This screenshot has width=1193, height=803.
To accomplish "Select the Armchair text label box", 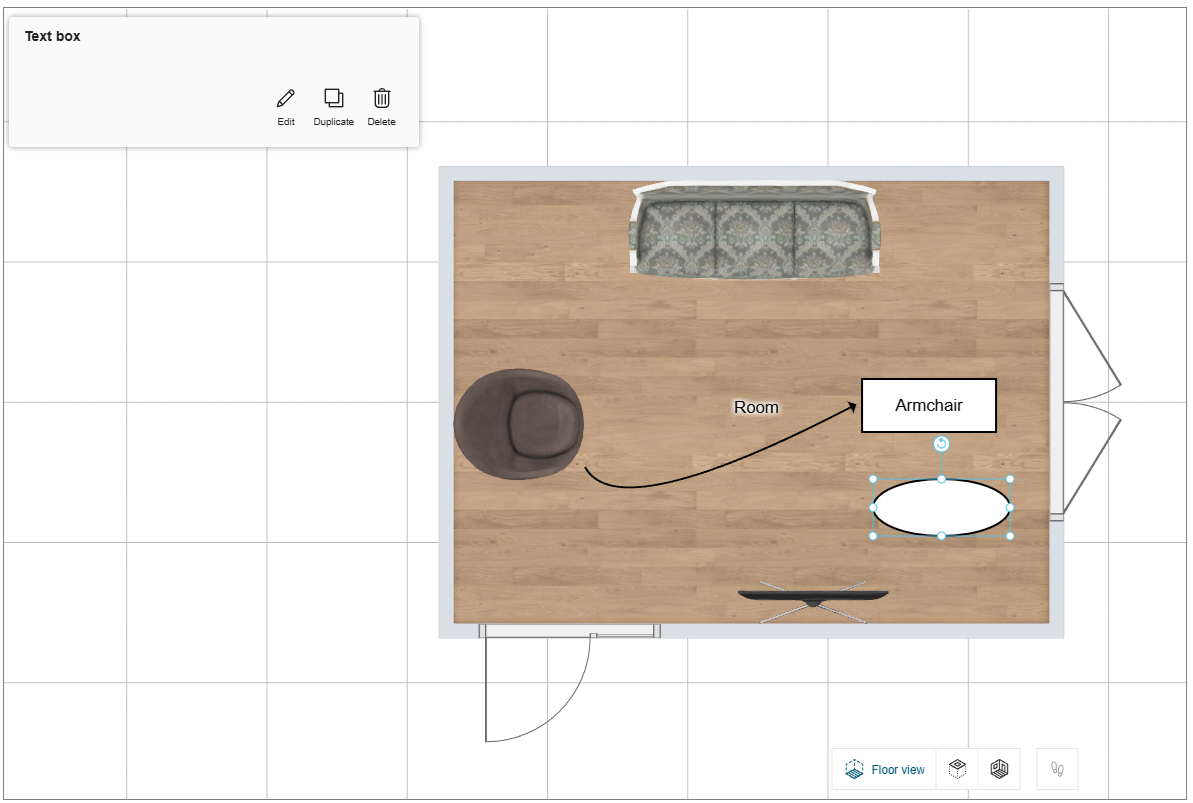I will point(928,405).
